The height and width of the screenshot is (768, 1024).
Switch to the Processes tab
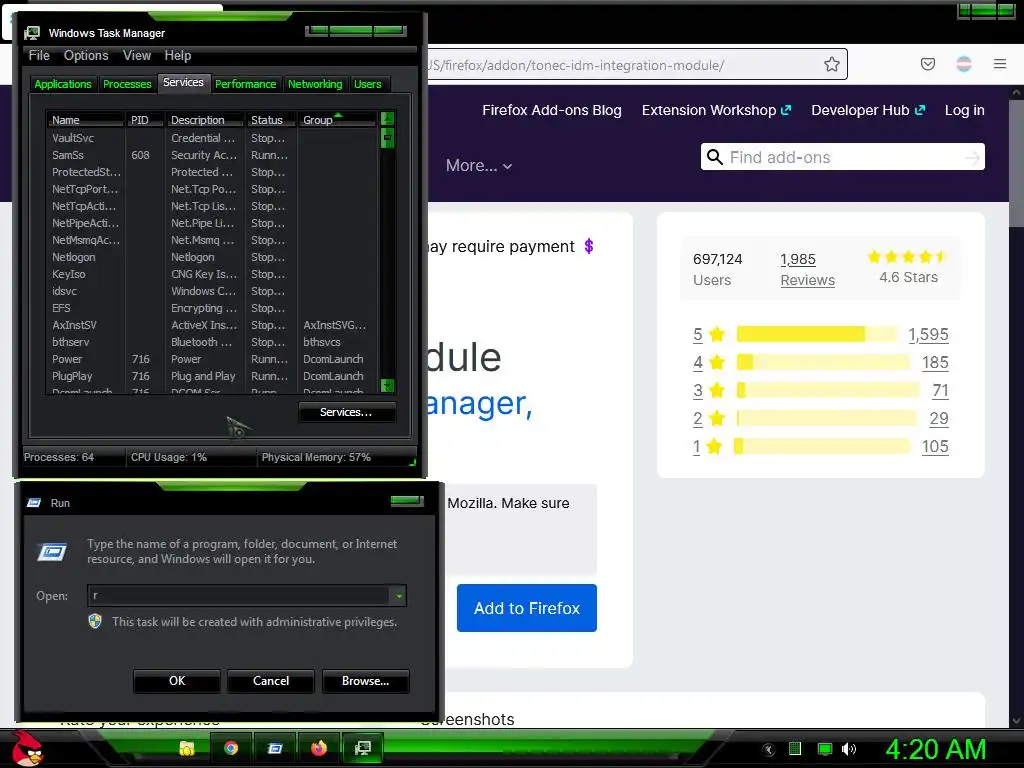pos(127,84)
